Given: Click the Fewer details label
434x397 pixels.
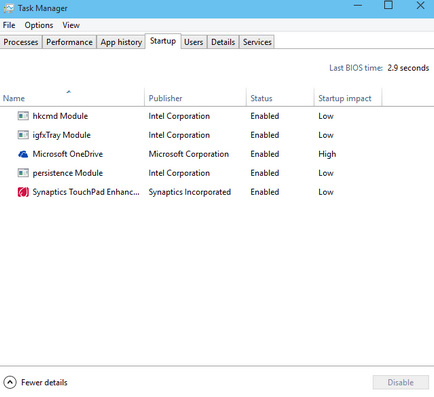Looking at the screenshot, I should (x=44, y=382).
